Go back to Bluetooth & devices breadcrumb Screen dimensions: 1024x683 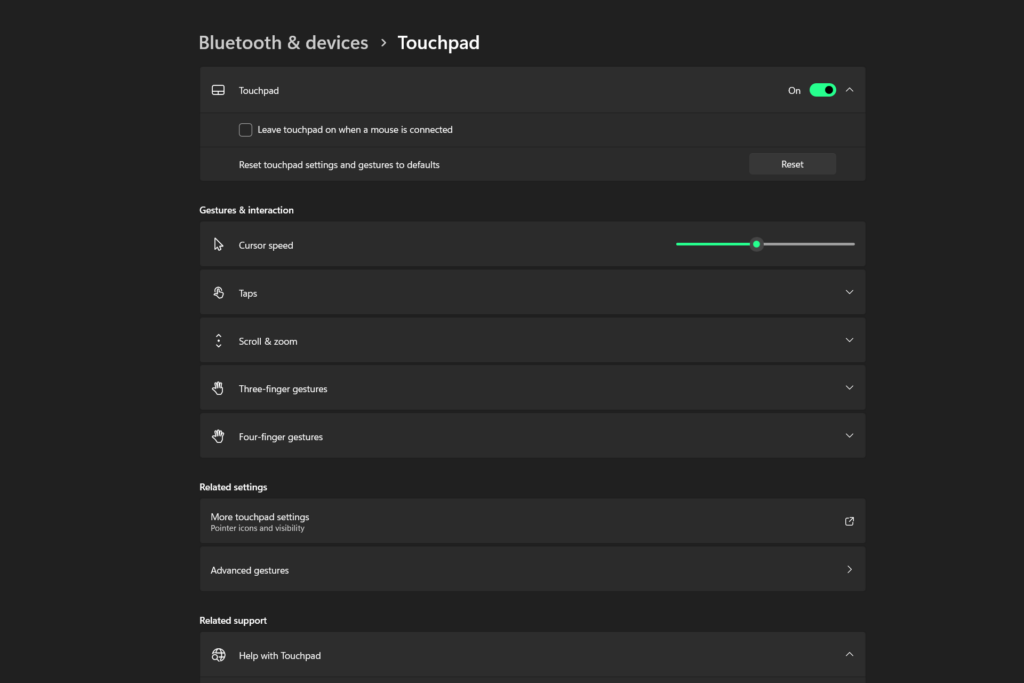[x=283, y=43]
